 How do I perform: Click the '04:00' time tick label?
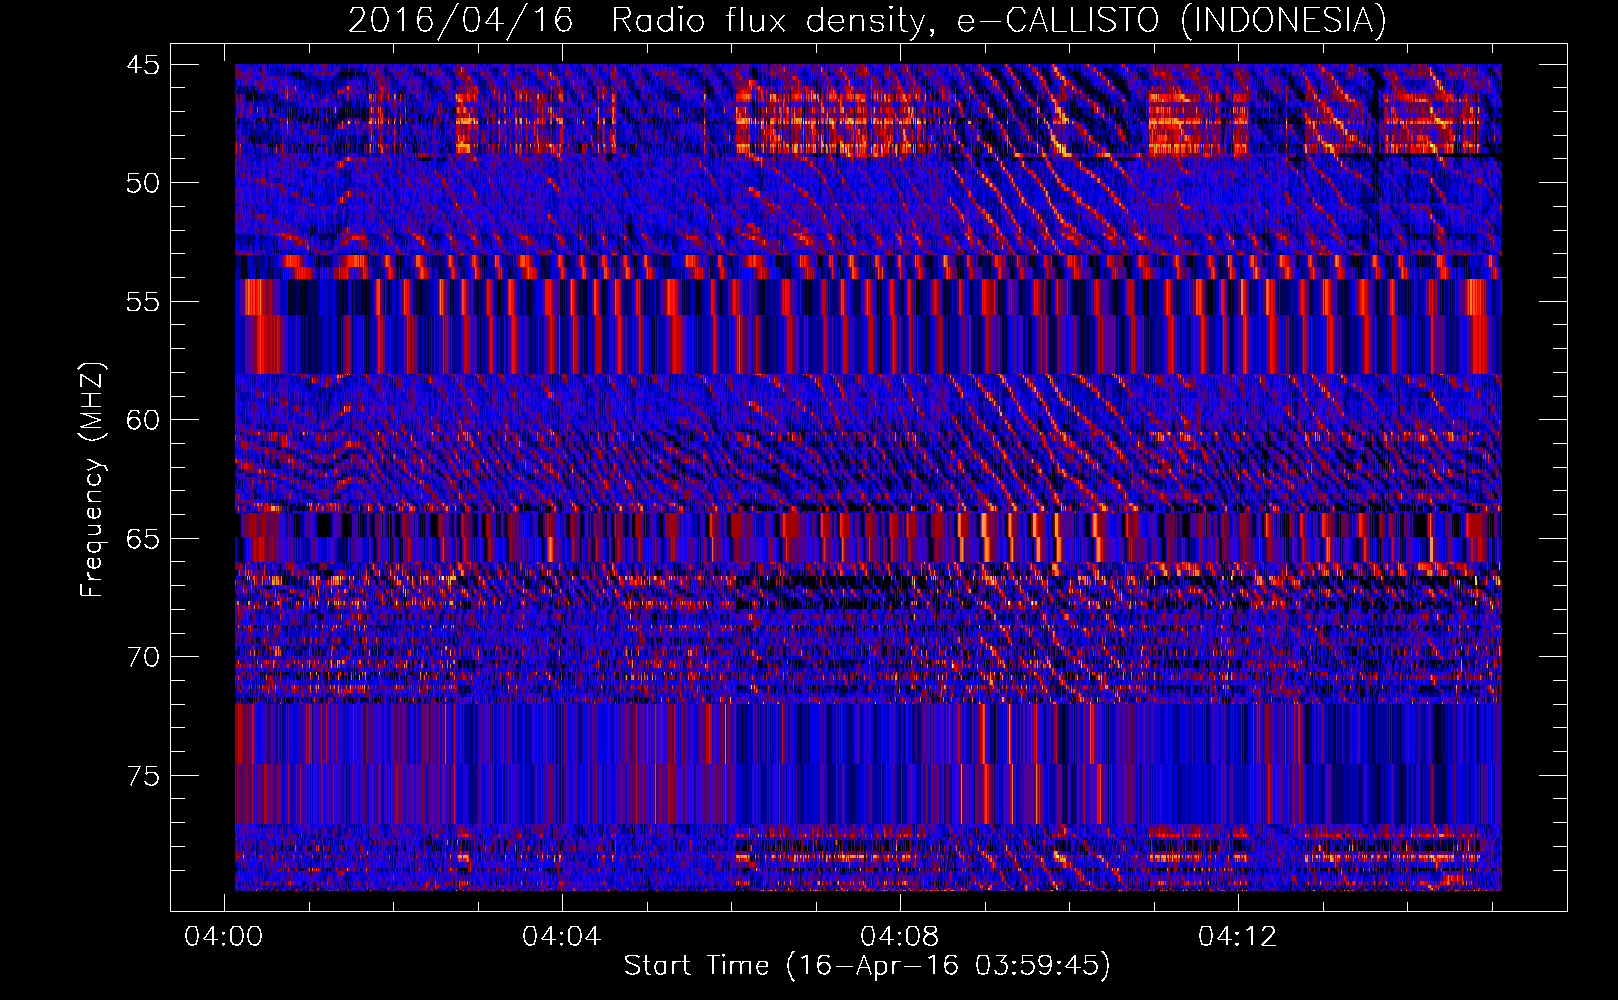[x=224, y=936]
